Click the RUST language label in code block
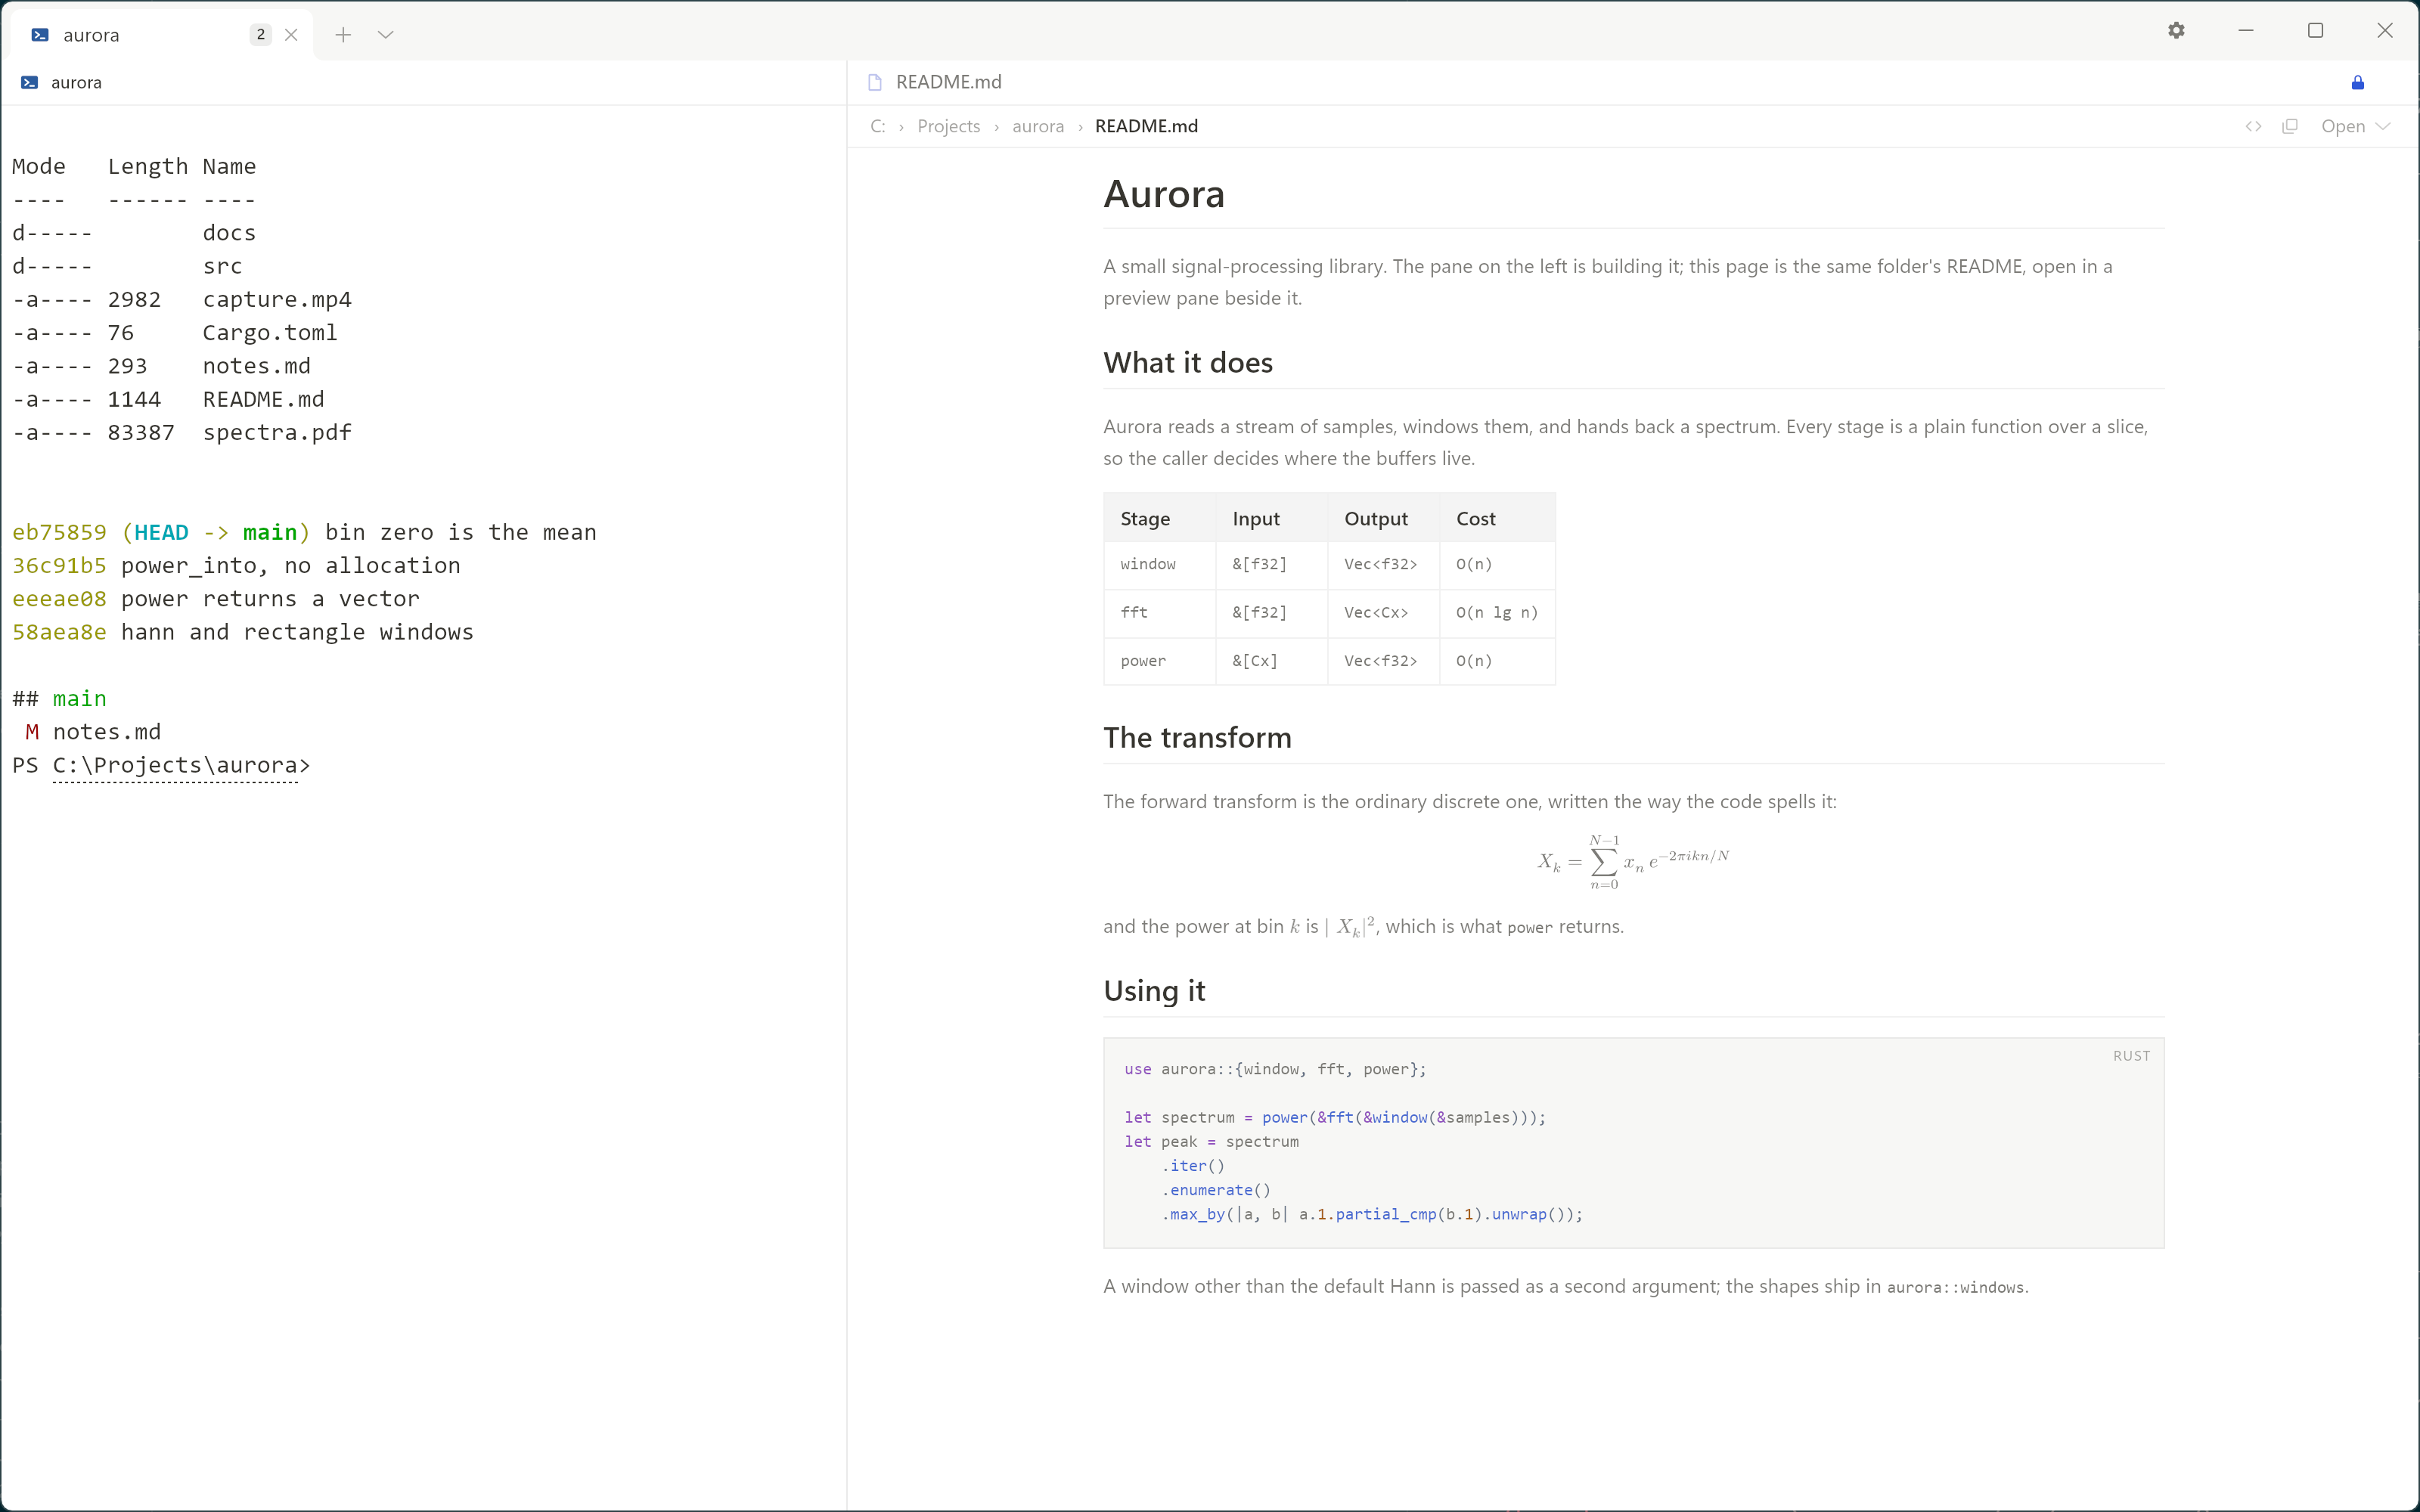The image size is (2420, 1512). coord(2131,1056)
